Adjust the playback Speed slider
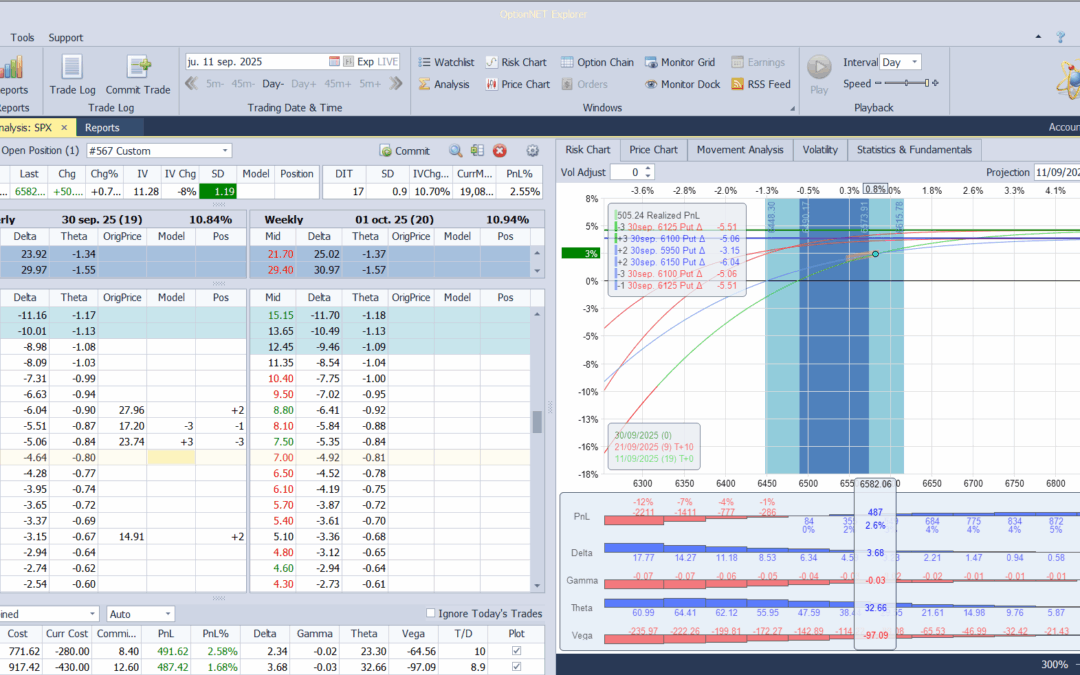Screen dimensions: 1080x675 coord(906,83)
